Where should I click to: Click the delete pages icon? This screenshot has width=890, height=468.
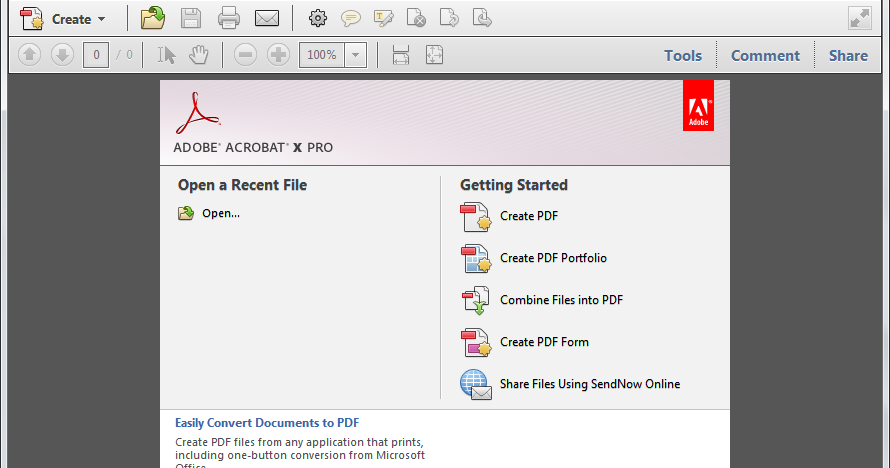click(x=416, y=18)
